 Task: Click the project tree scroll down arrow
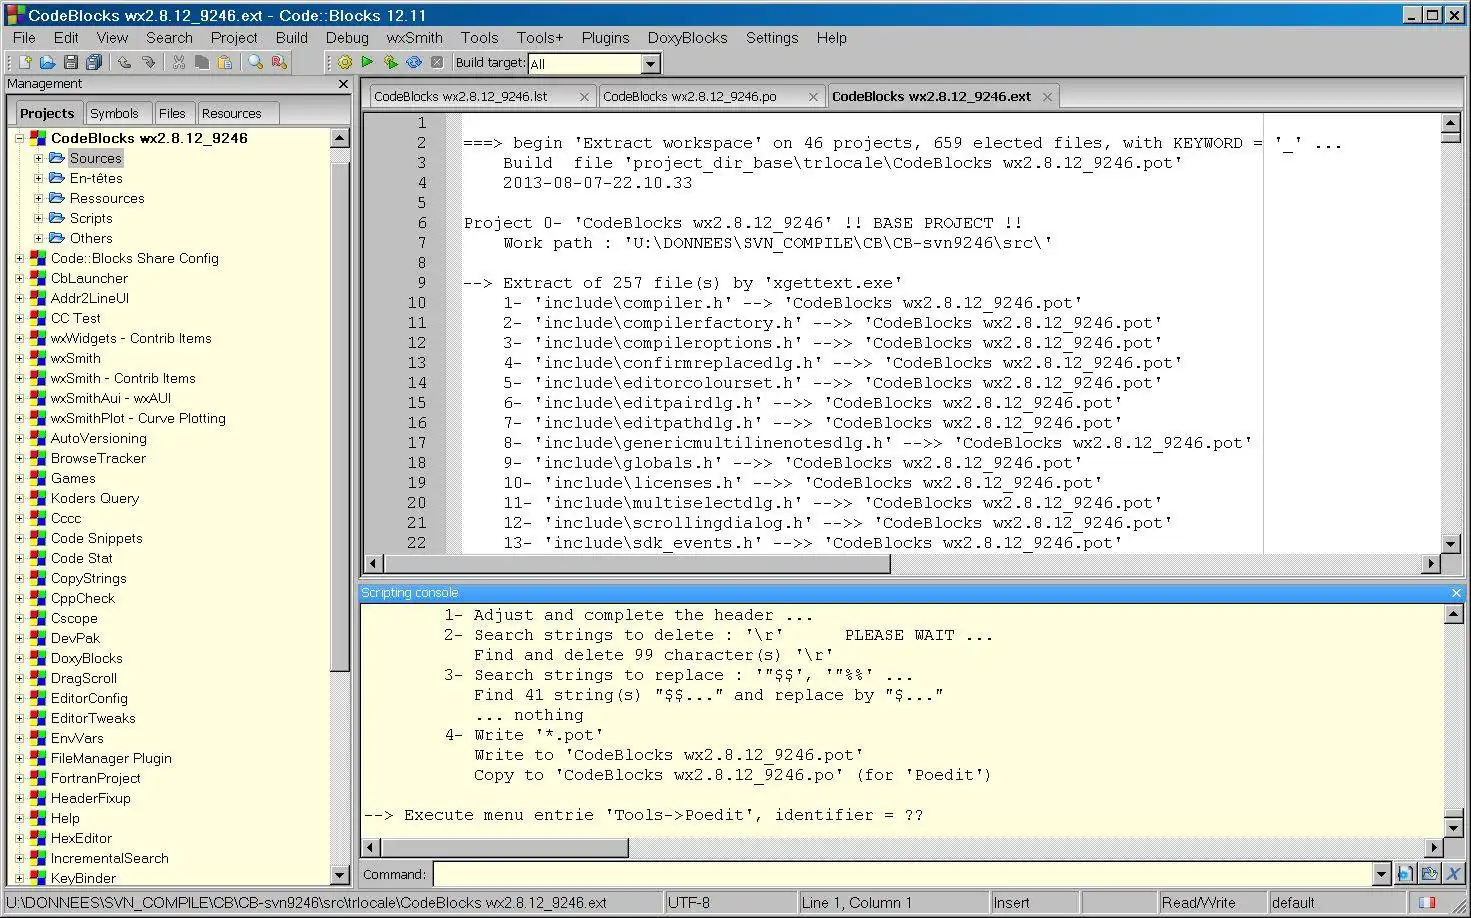(x=339, y=874)
